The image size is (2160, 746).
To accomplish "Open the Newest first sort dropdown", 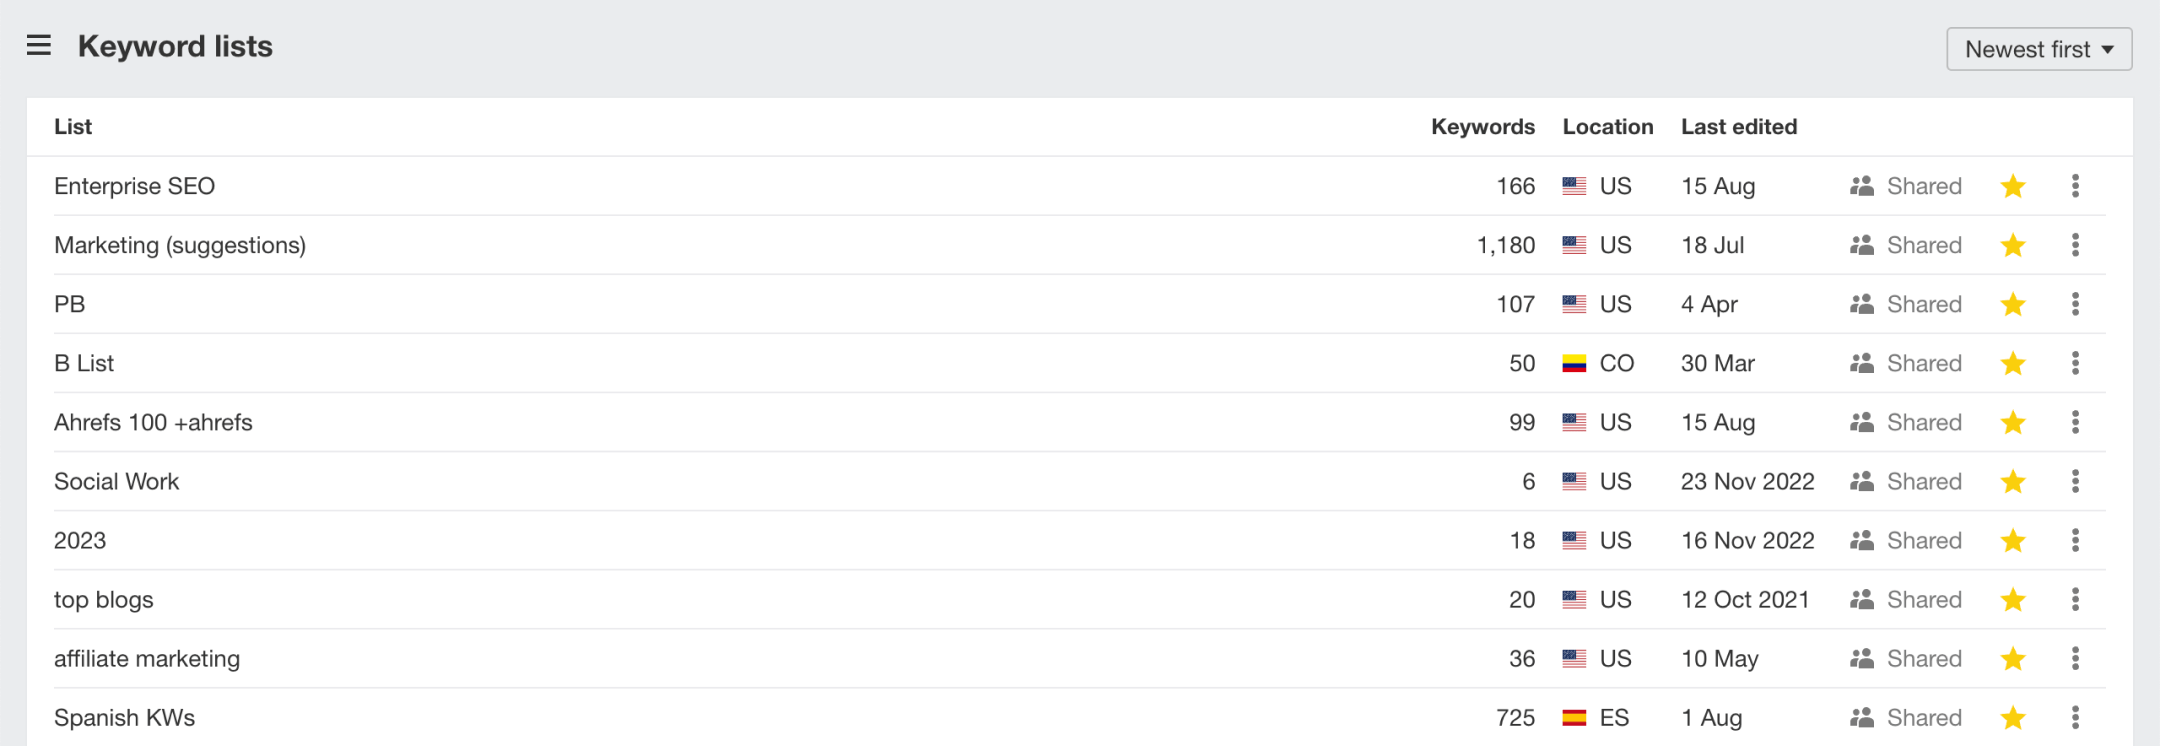I will [x=2039, y=49].
